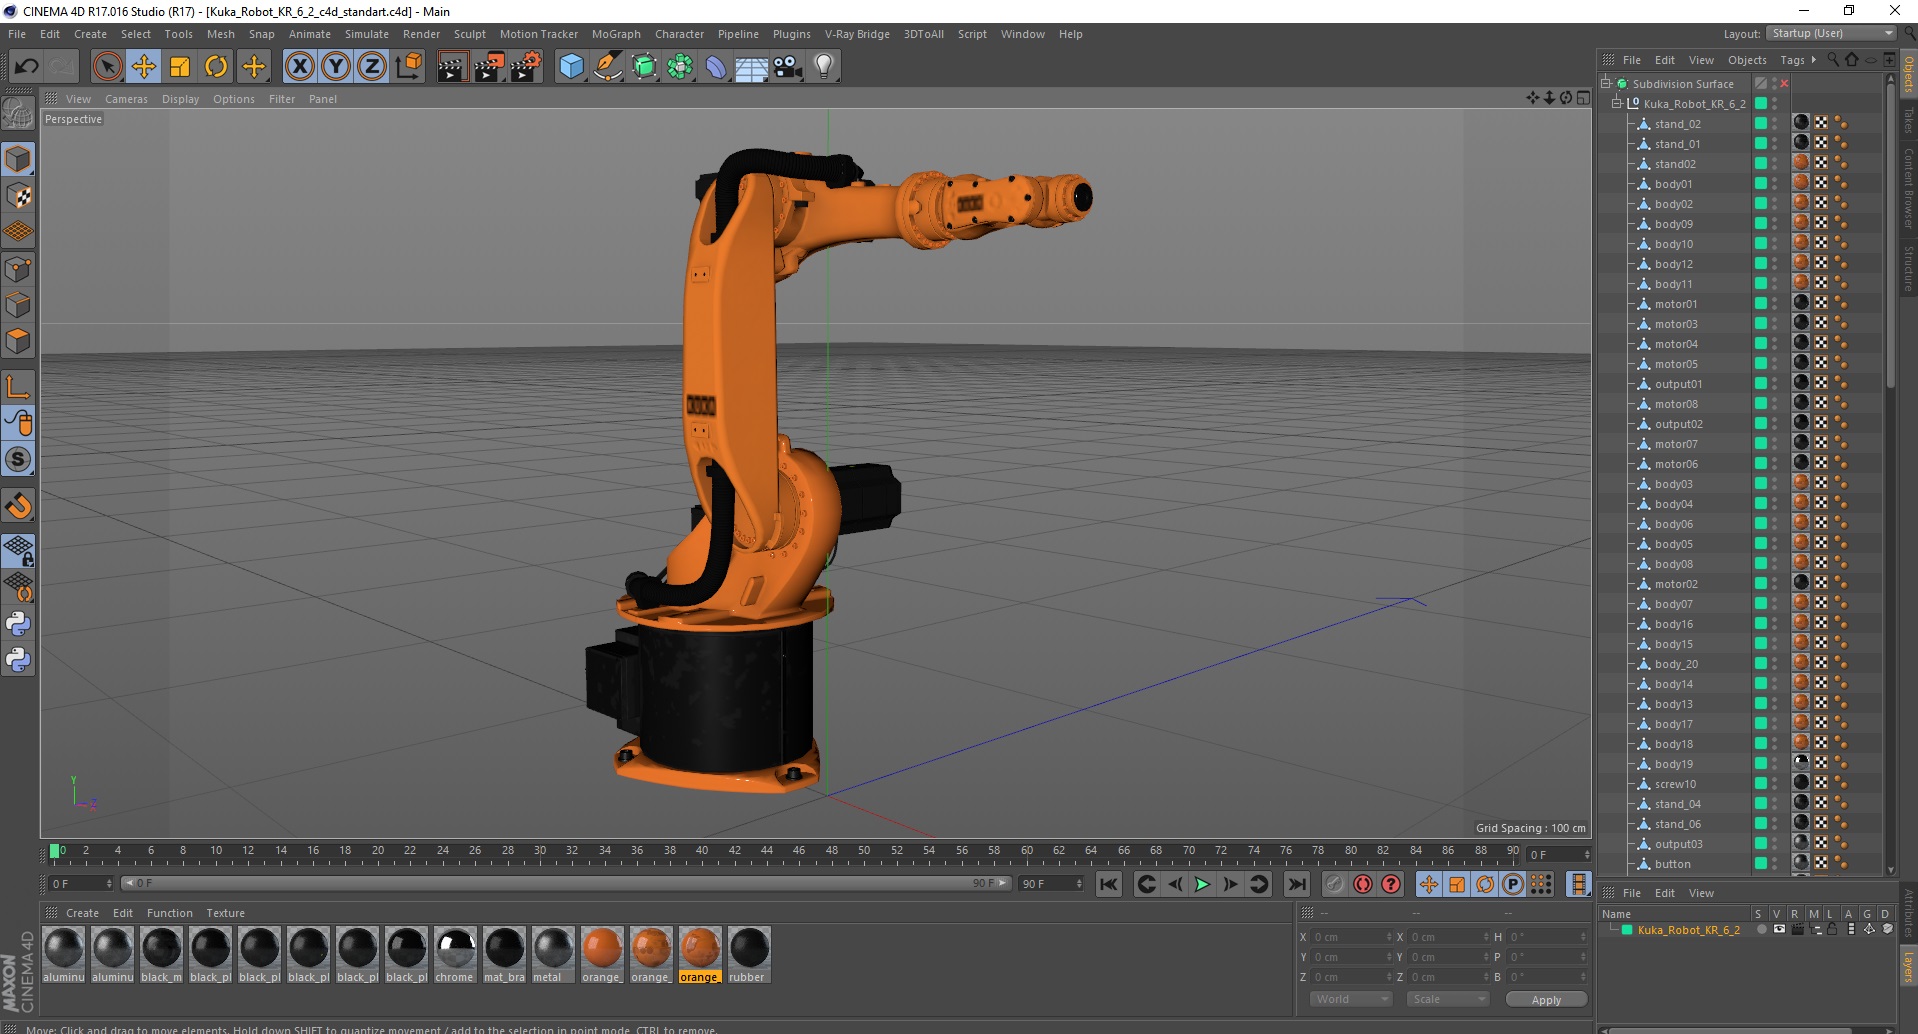Viewport: 1918px width, 1034px height.
Task: Add a Camera object
Action: click(x=788, y=67)
